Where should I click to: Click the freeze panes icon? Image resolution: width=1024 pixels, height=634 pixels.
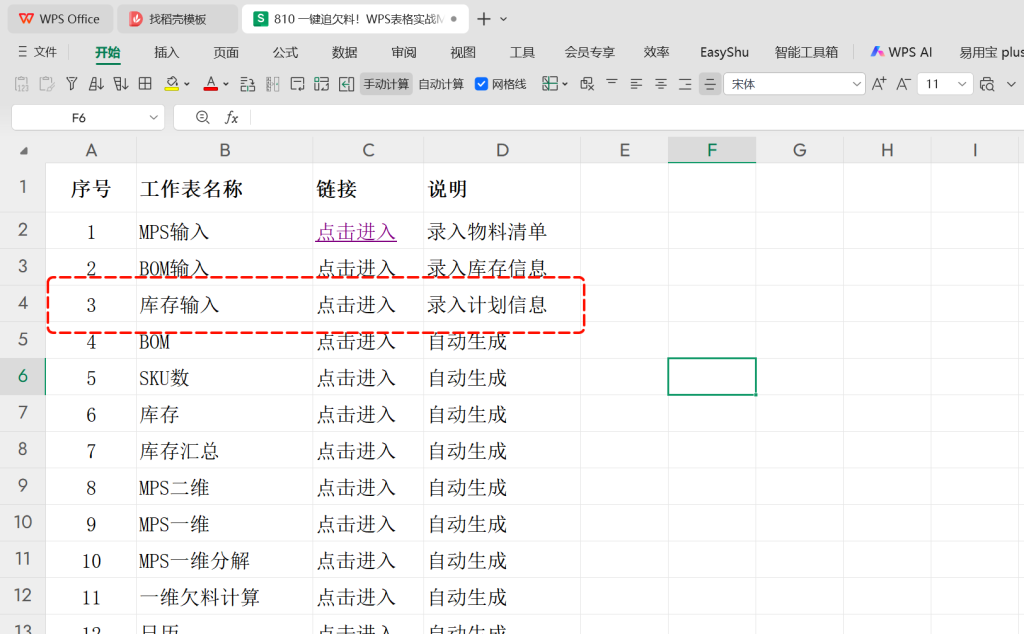pos(550,84)
